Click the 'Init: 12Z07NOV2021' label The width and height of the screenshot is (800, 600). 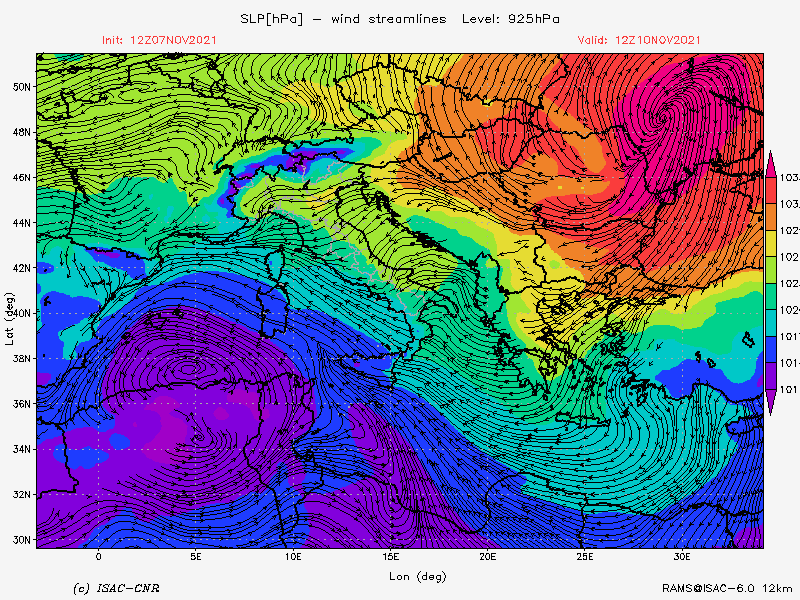tap(159, 40)
